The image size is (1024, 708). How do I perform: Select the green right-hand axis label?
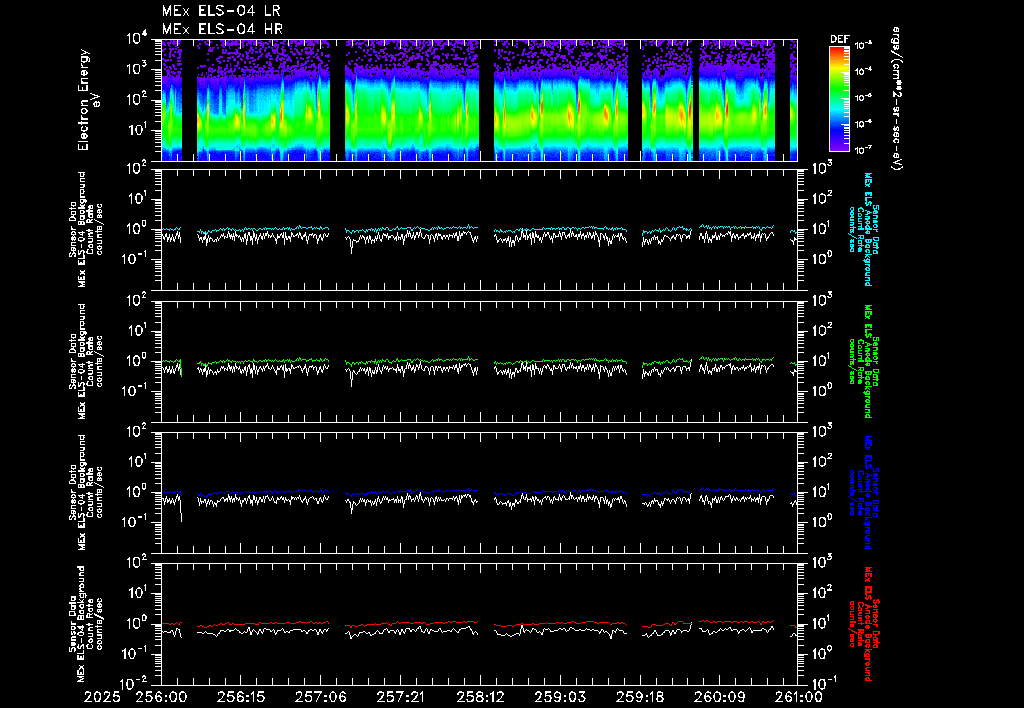(x=863, y=361)
